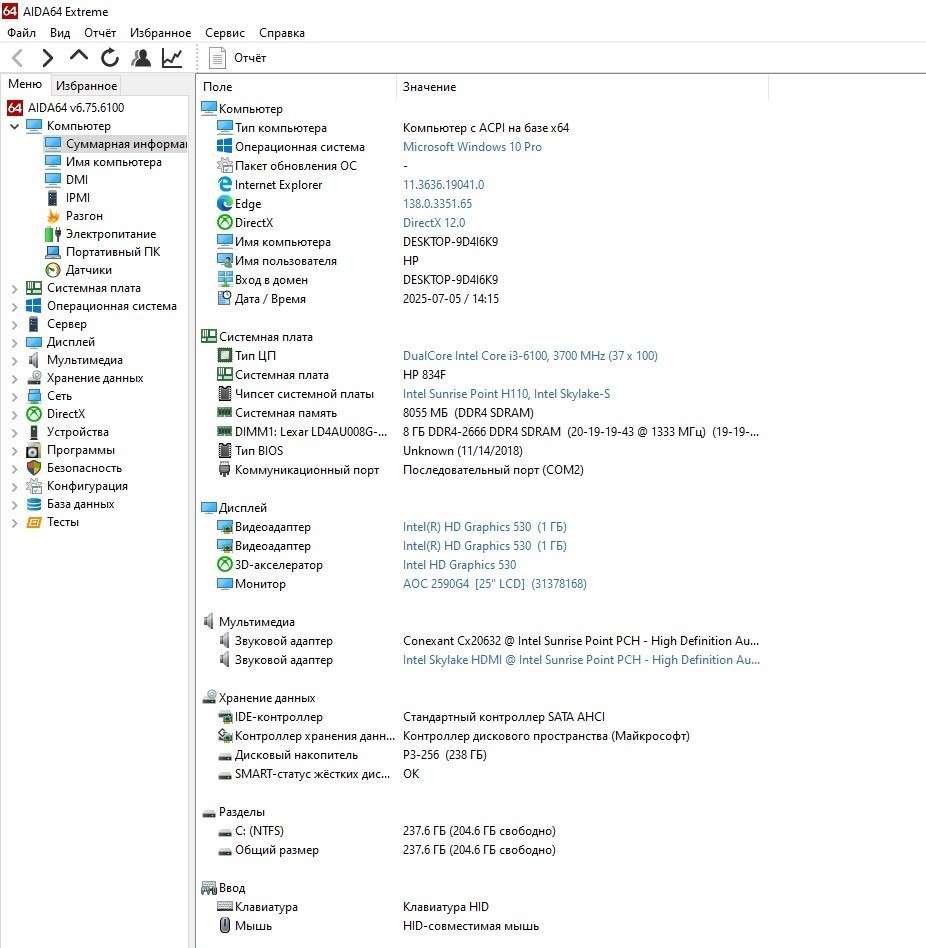Expand the Хранение данных tree node

(x=15, y=379)
